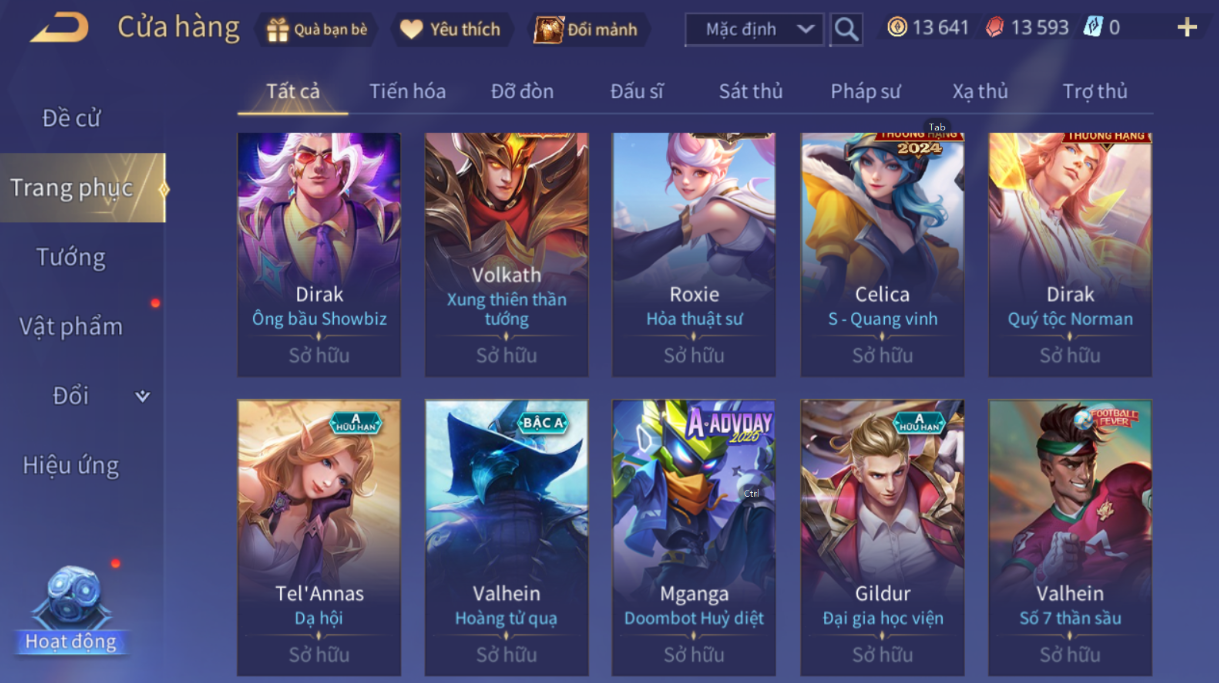The height and width of the screenshot is (683, 1219).
Task: Select the Pháp sư category tab
Action: (865, 91)
